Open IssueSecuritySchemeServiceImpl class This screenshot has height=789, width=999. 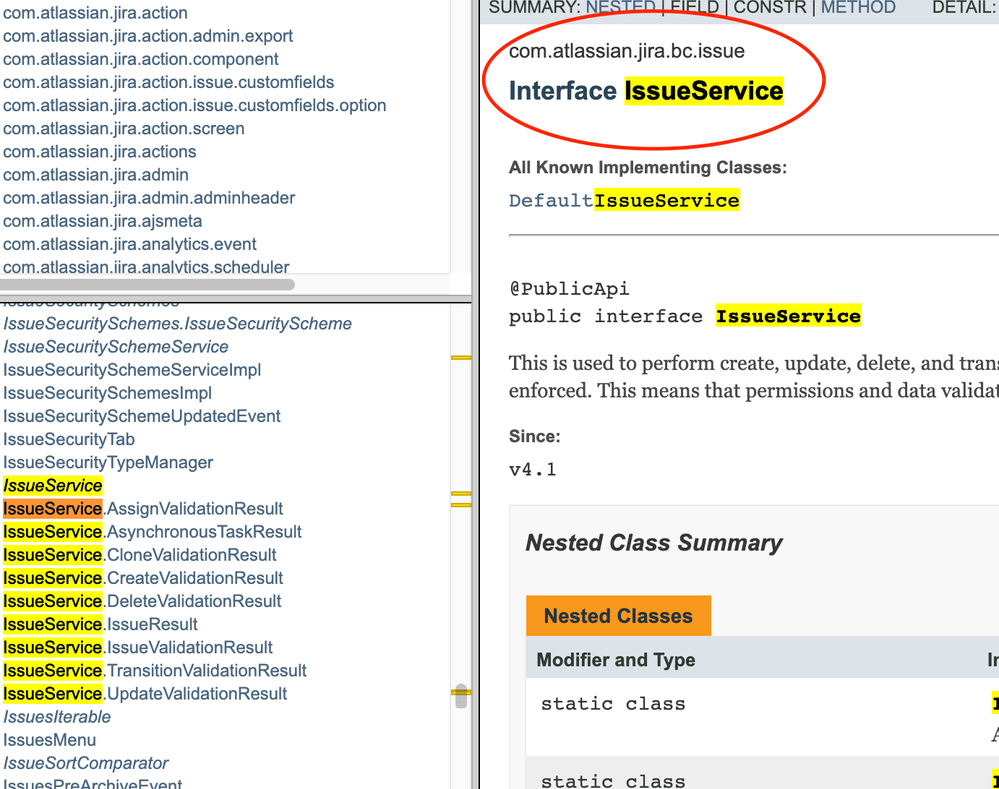click(132, 370)
